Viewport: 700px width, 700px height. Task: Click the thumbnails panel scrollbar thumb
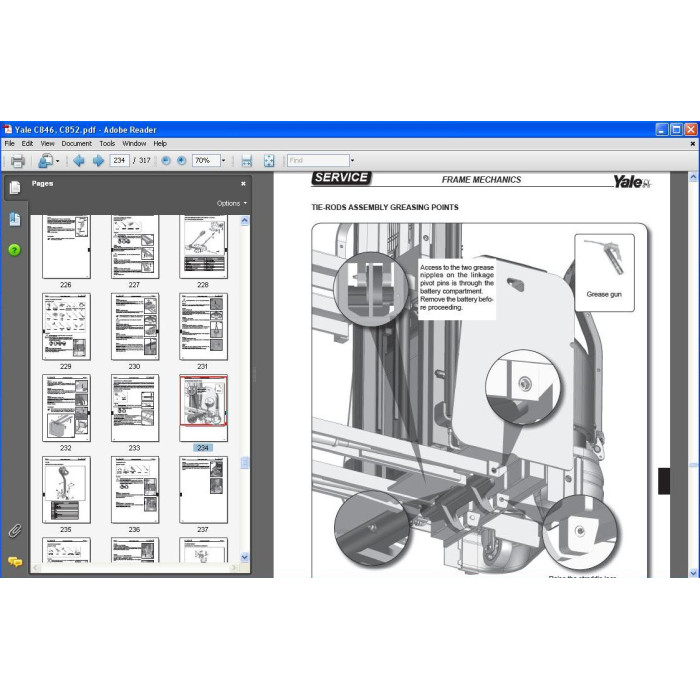pos(245,463)
